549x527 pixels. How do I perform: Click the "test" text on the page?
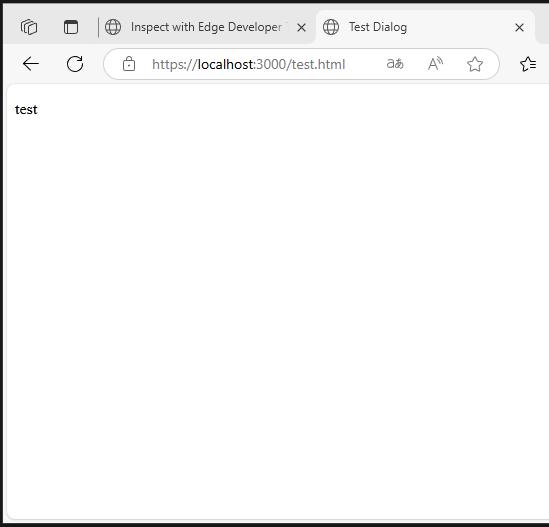26,110
